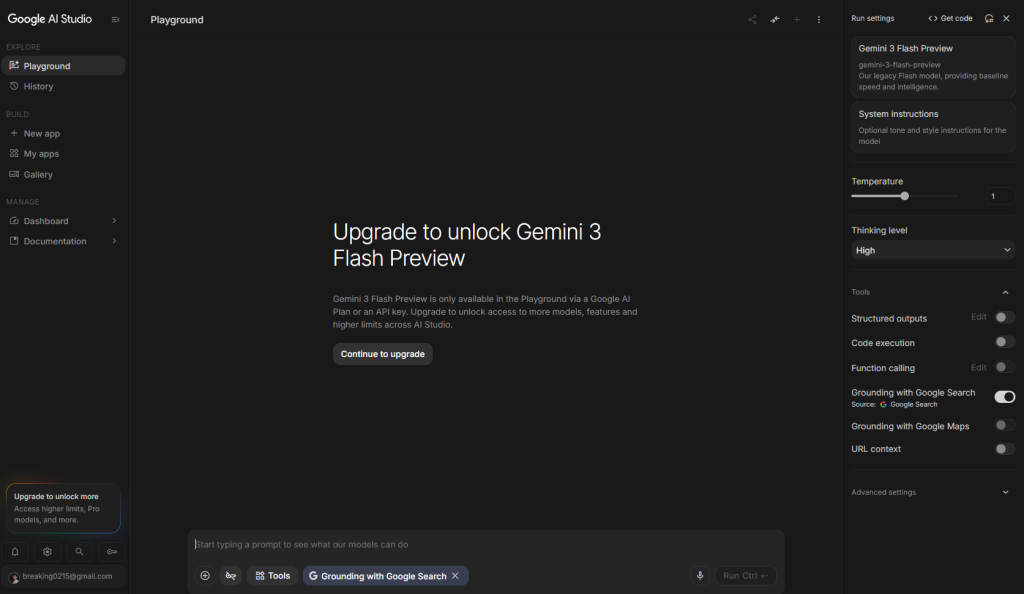The image size is (1024, 594).
Task: Click the share icon in the Playground header
Action: click(752, 20)
